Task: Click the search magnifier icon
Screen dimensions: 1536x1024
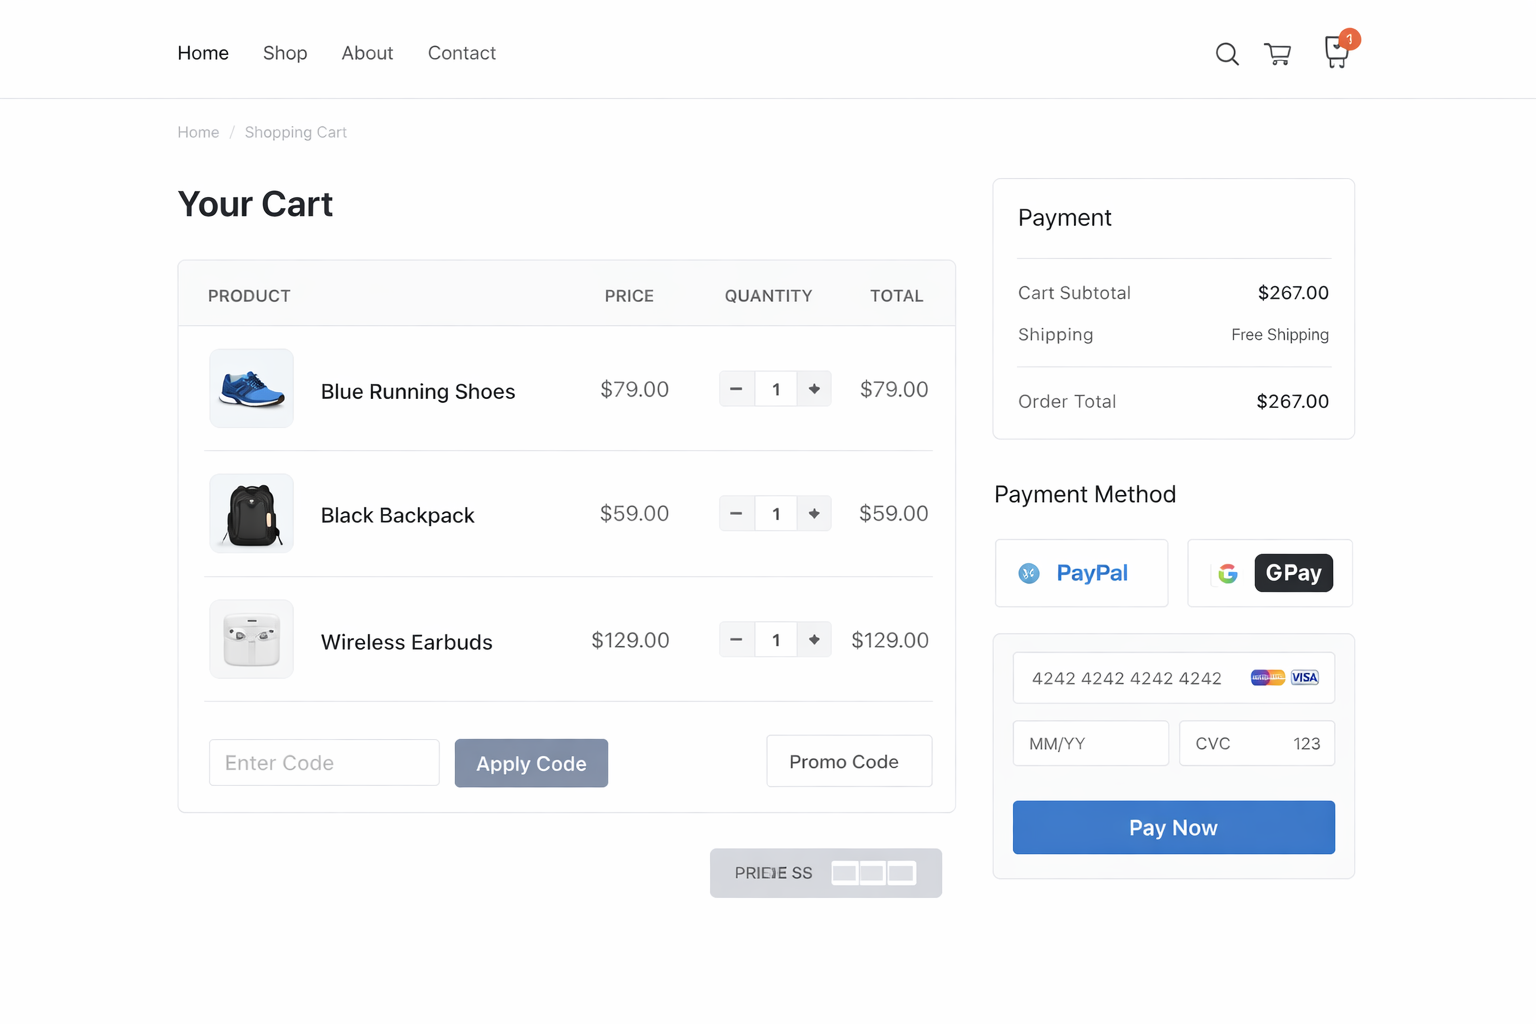Action: pyautogui.click(x=1226, y=54)
